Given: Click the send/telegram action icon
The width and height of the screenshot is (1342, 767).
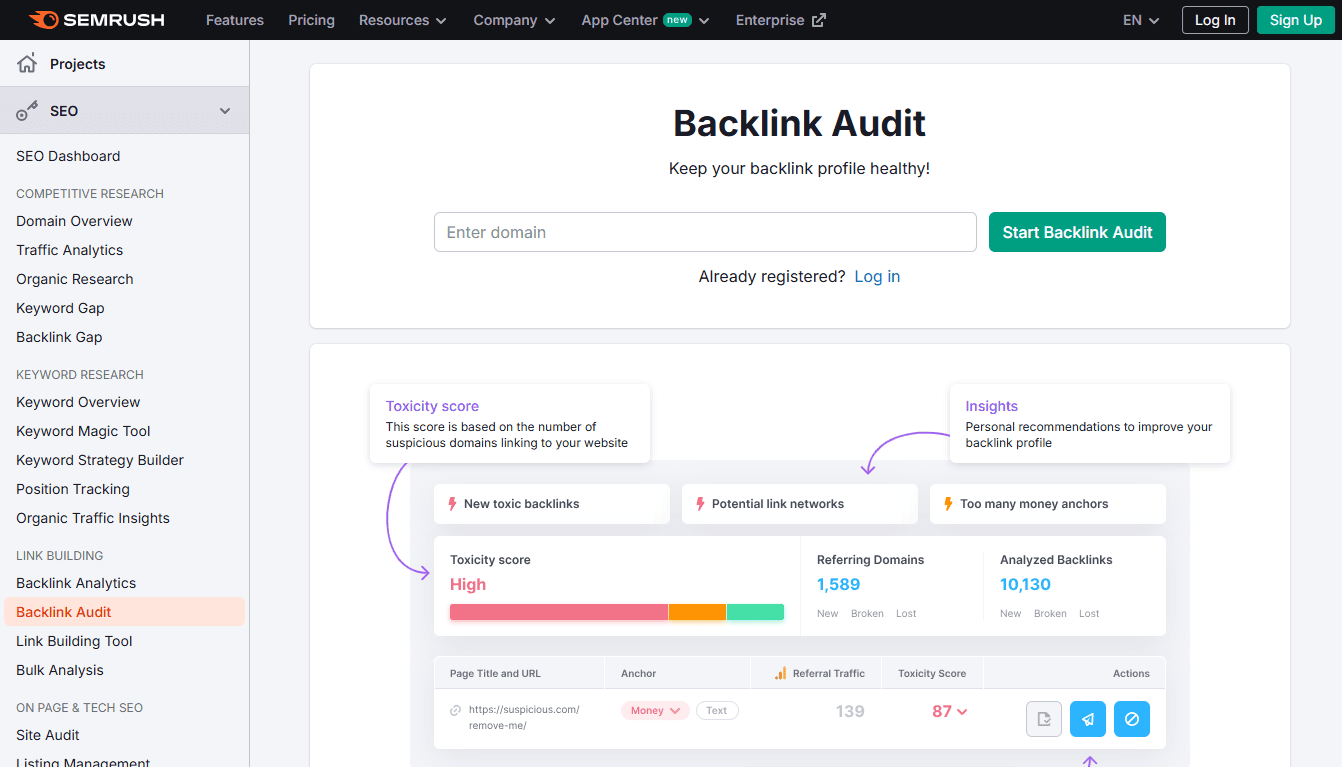Looking at the screenshot, I should pyautogui.click(x=1088, y=719).
